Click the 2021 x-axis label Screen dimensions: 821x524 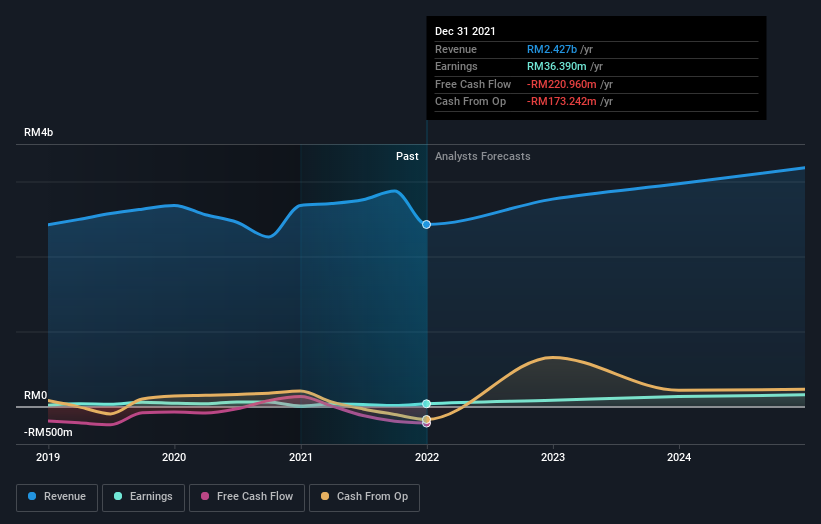pyautogui.click(x=301, y=458)
